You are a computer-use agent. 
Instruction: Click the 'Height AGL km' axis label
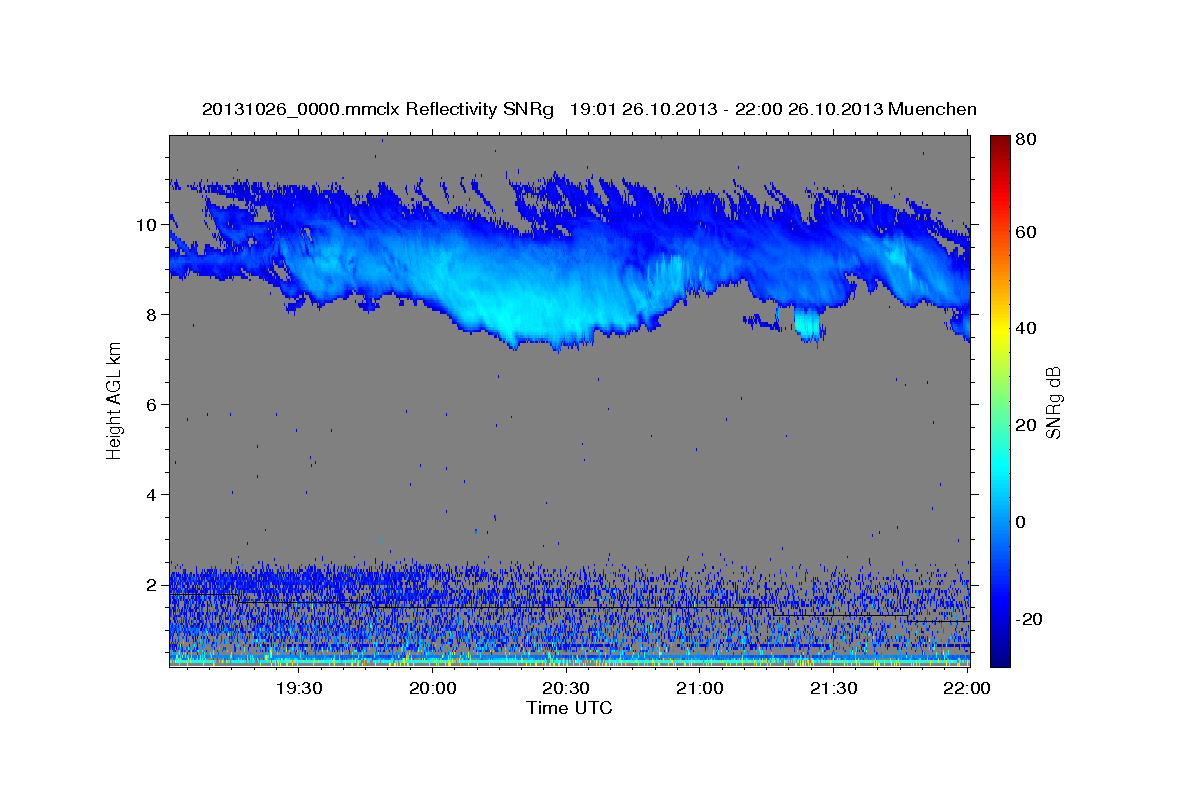(114, 403)
